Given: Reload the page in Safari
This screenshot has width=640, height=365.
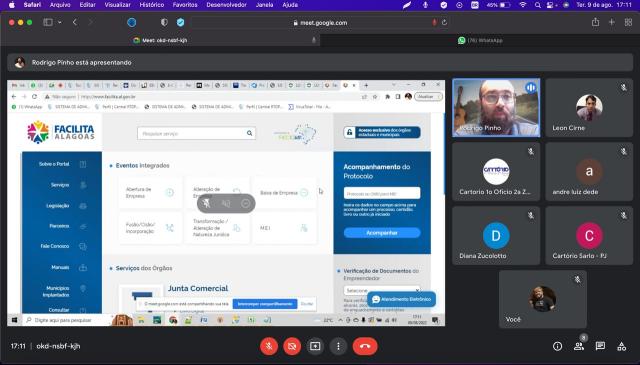Looking at the screenshot, I should coord(444,23).
